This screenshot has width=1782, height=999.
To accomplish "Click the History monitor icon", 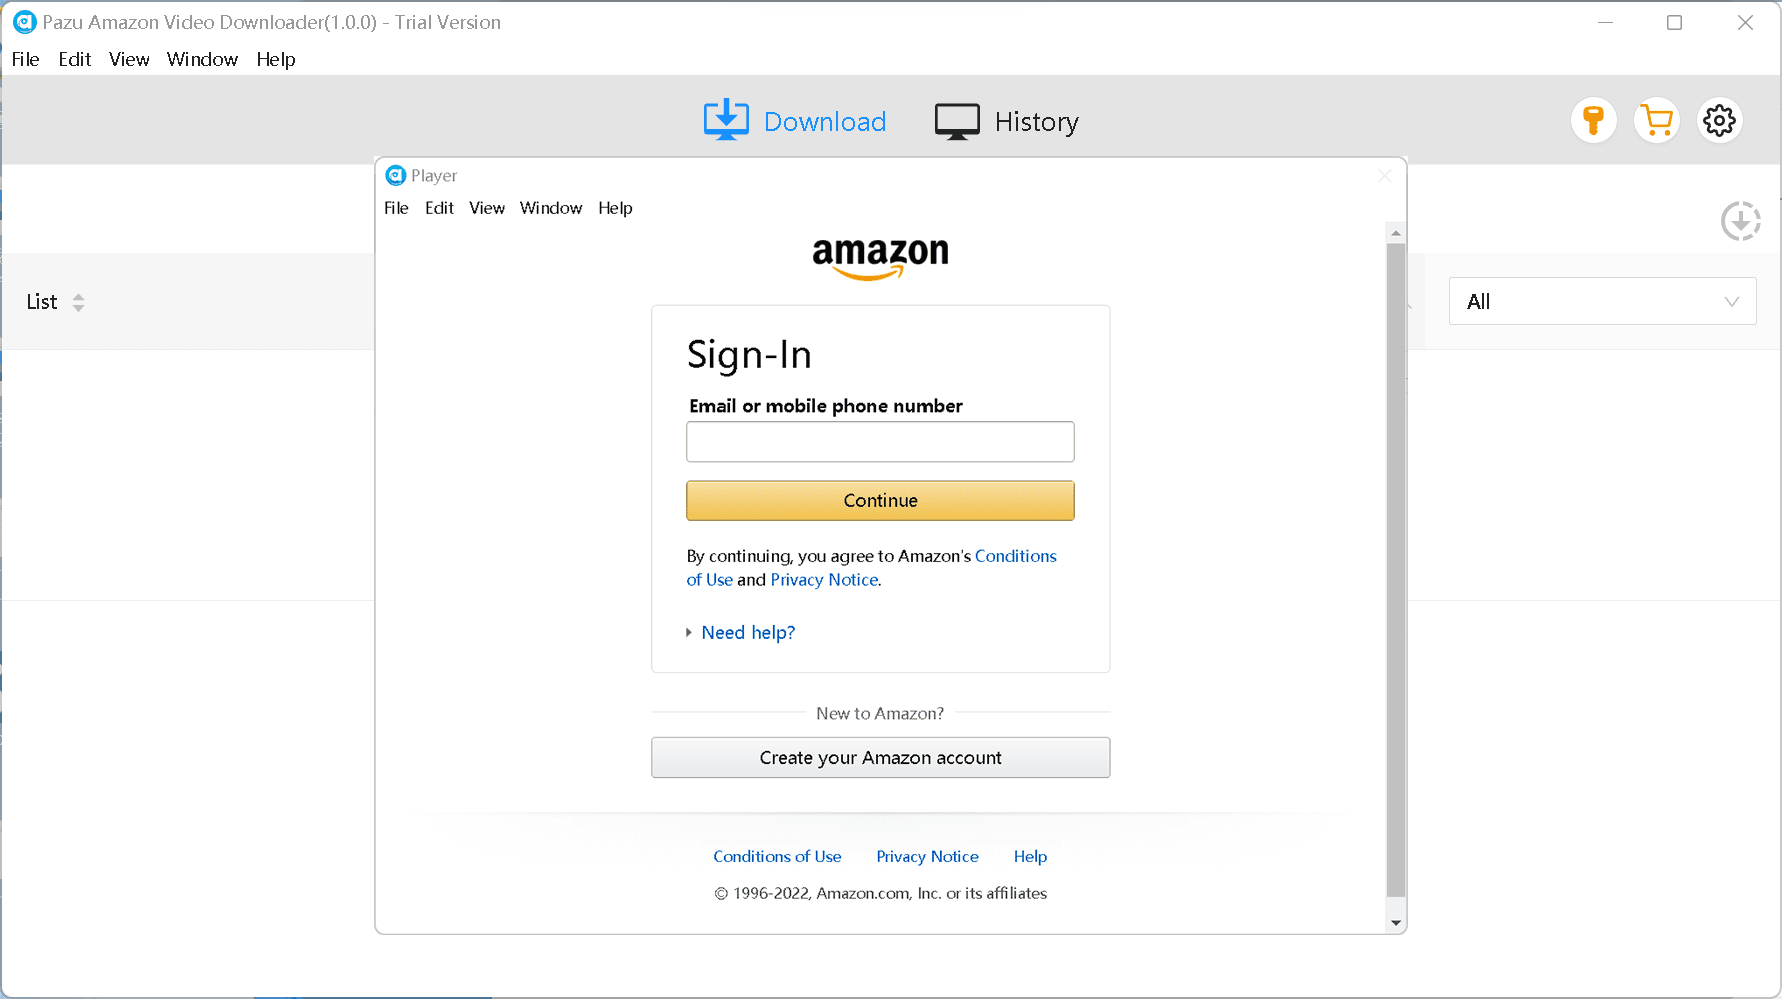I will click(x=956, y=120).
